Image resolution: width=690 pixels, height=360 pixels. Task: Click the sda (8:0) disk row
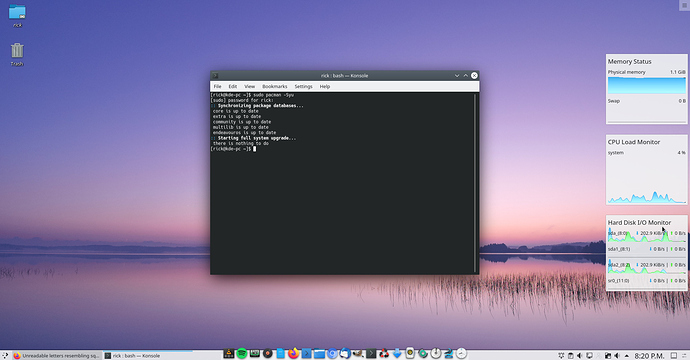[x=646, y=235]
